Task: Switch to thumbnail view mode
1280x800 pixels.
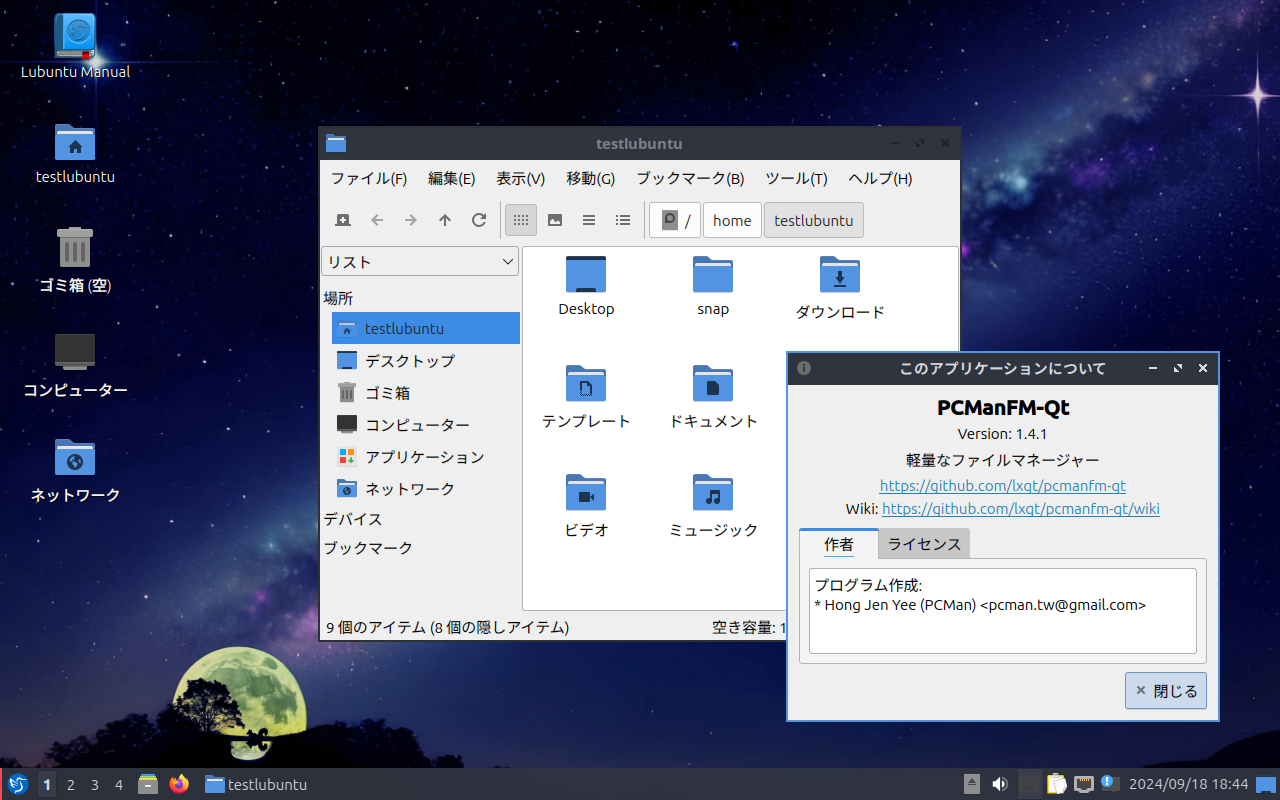Action: 555,220
